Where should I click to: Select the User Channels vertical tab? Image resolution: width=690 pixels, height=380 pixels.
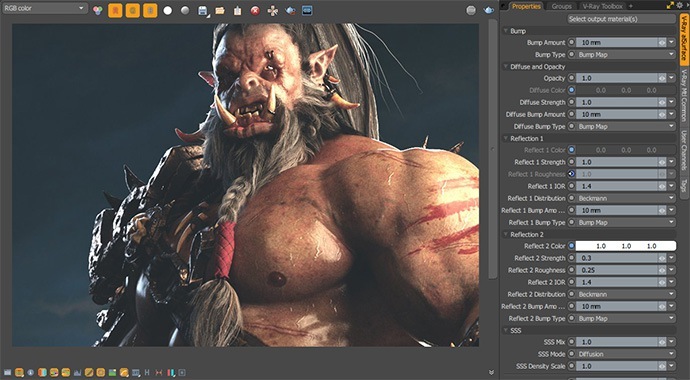click(x=684, y=150)
